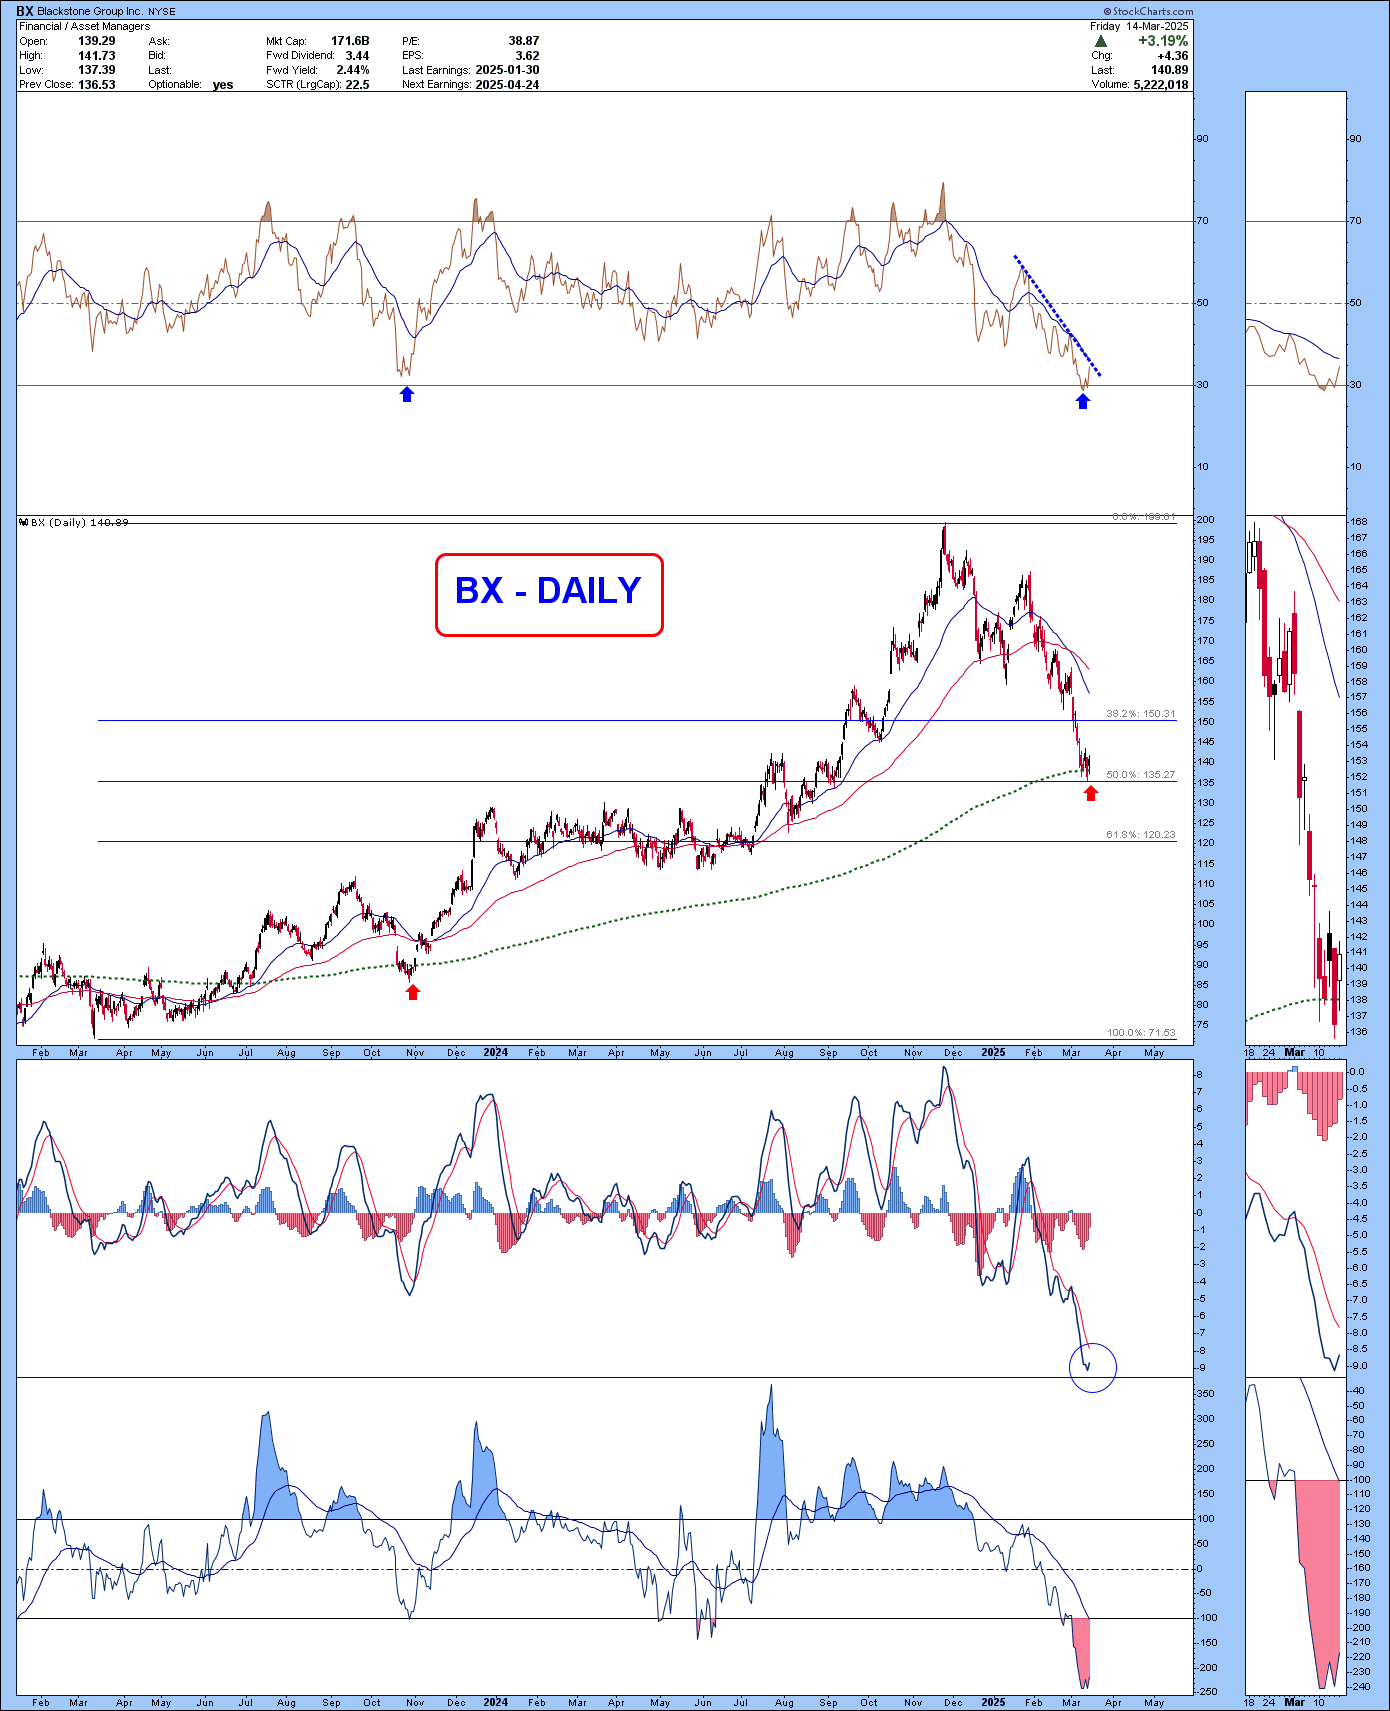Select the BX - DAILY title box

click(549, 594)
